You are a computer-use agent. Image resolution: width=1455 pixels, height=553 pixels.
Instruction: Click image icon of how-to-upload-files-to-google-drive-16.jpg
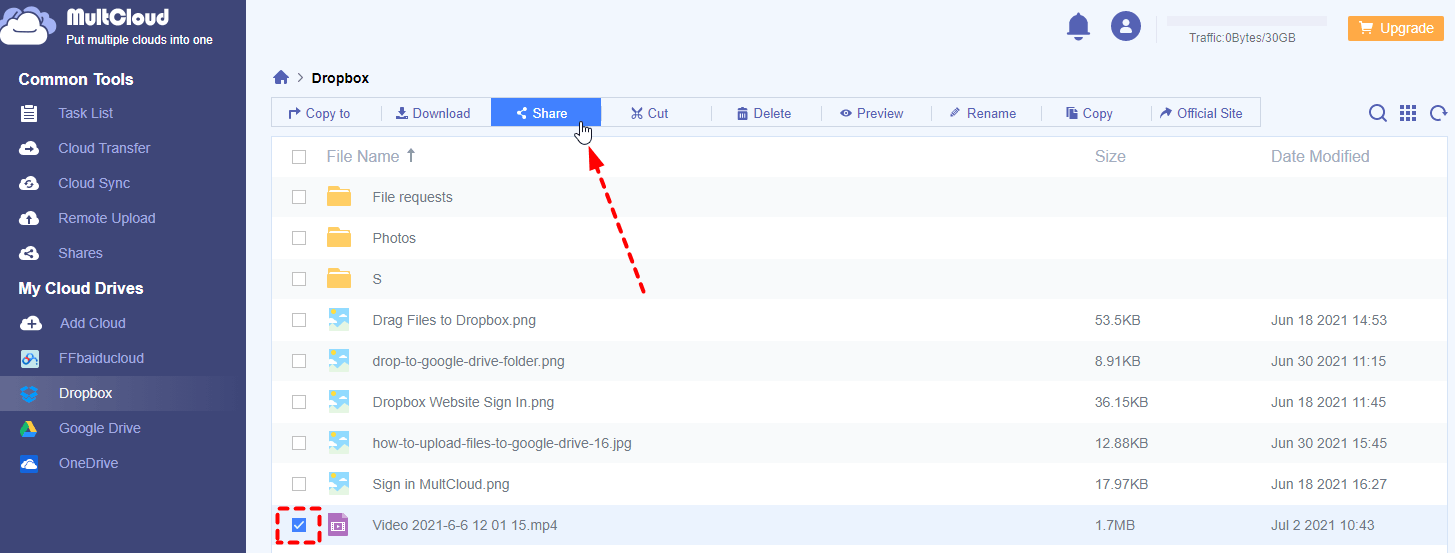[339, 443]
